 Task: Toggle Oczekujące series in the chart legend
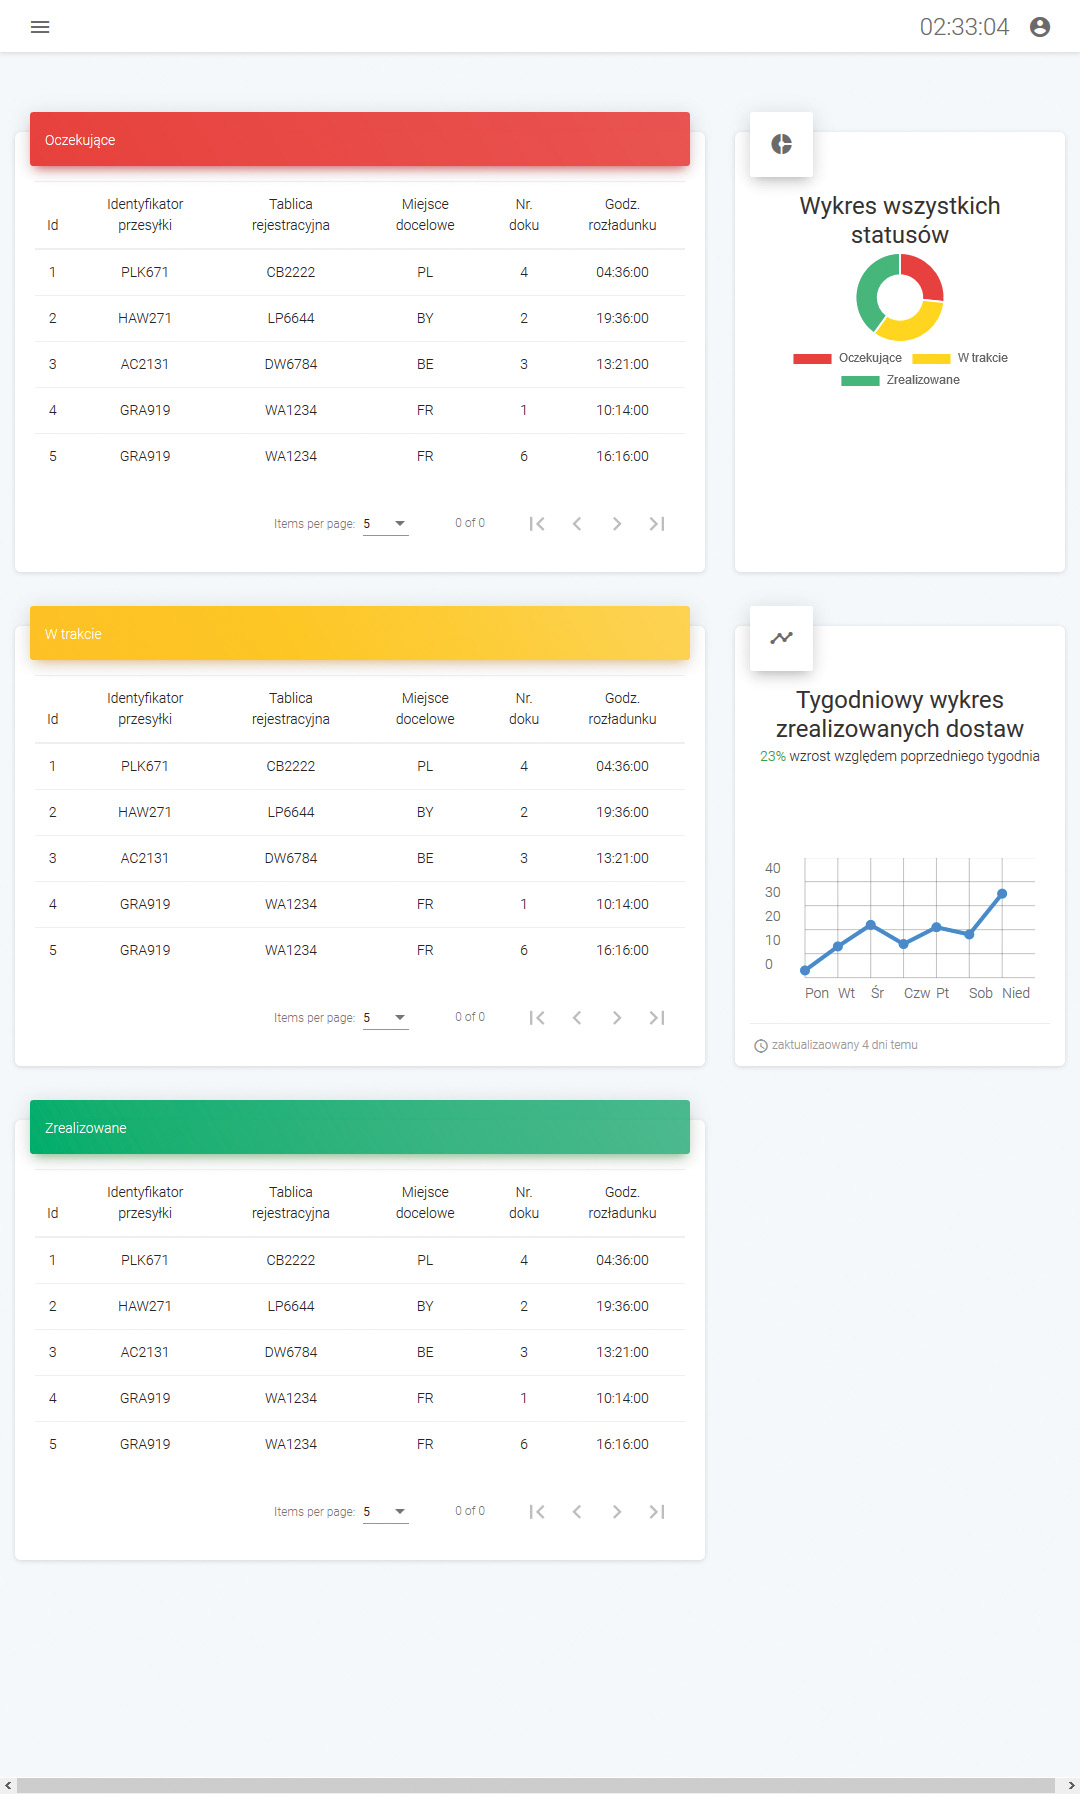(847, 358)
